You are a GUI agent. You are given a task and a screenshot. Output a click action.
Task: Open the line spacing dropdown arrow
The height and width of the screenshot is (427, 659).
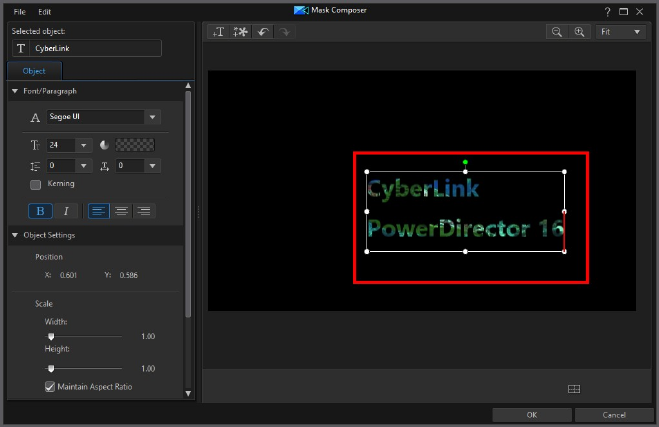pos(84,166)
